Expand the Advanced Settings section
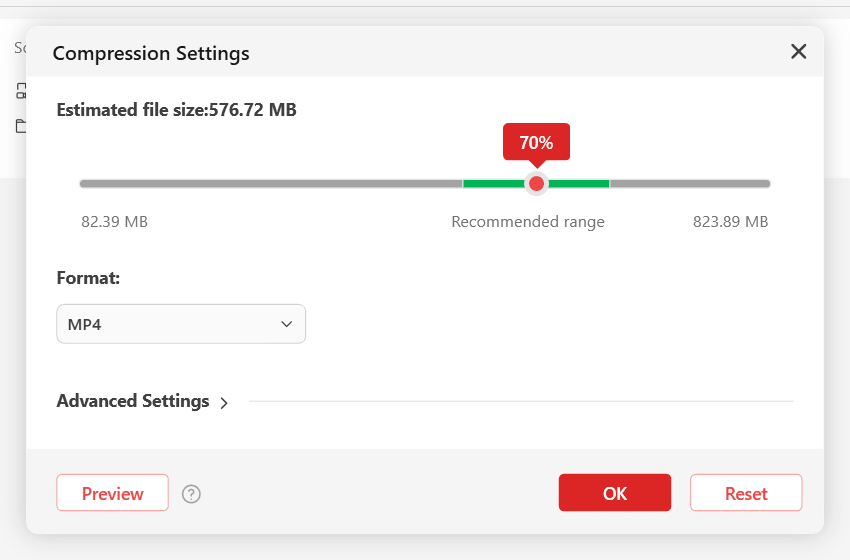This screenshot has height=560, width=850. (133, 401)
